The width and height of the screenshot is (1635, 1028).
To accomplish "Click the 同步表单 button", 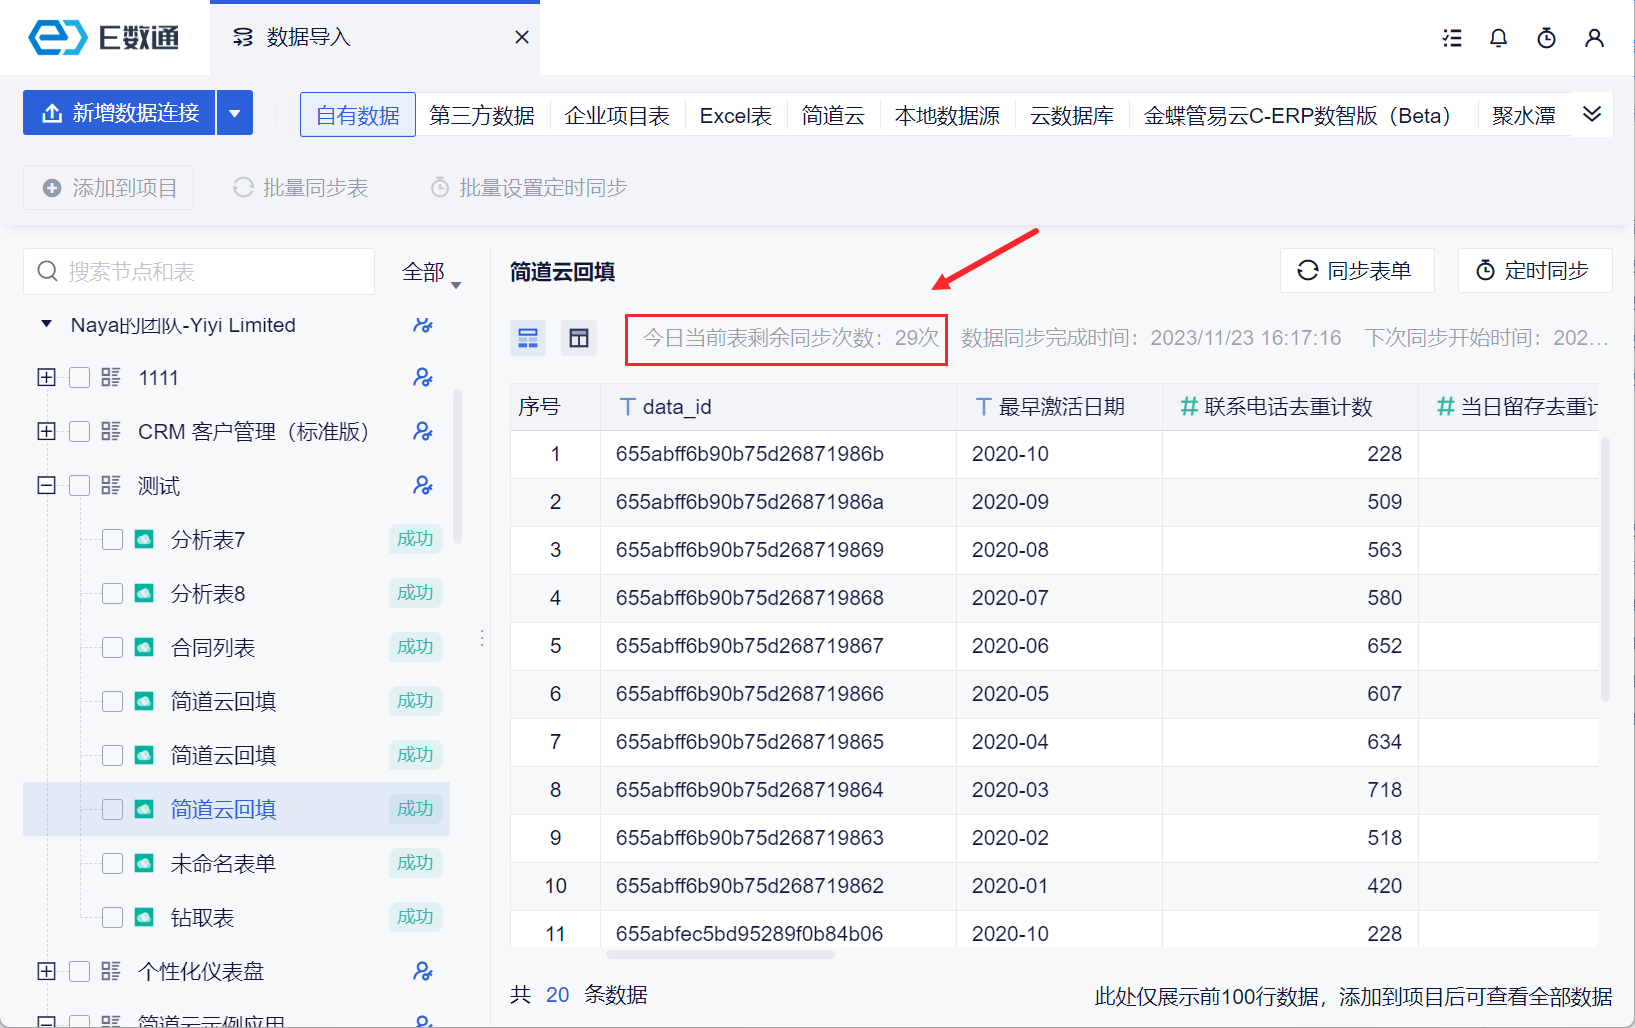I will [x=1357, y=271].
